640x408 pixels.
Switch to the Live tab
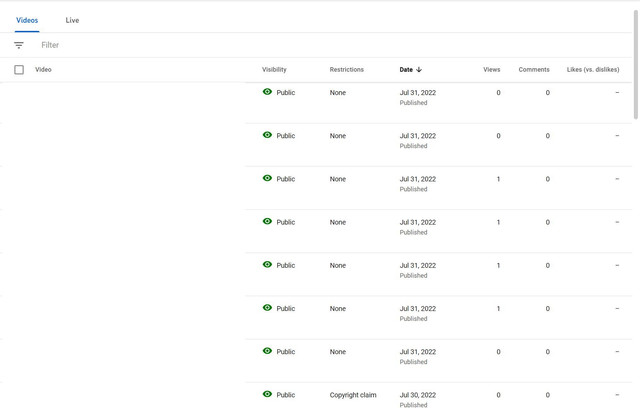[72, 20]
